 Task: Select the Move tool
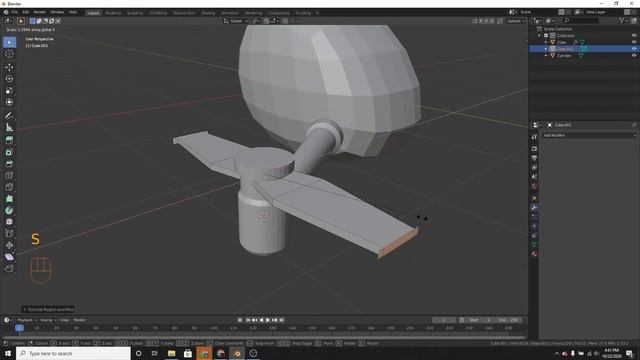[x=9, y=67]
